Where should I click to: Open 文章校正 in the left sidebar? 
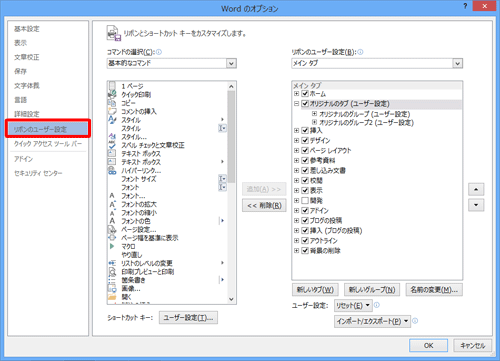(x=27, y=57)
